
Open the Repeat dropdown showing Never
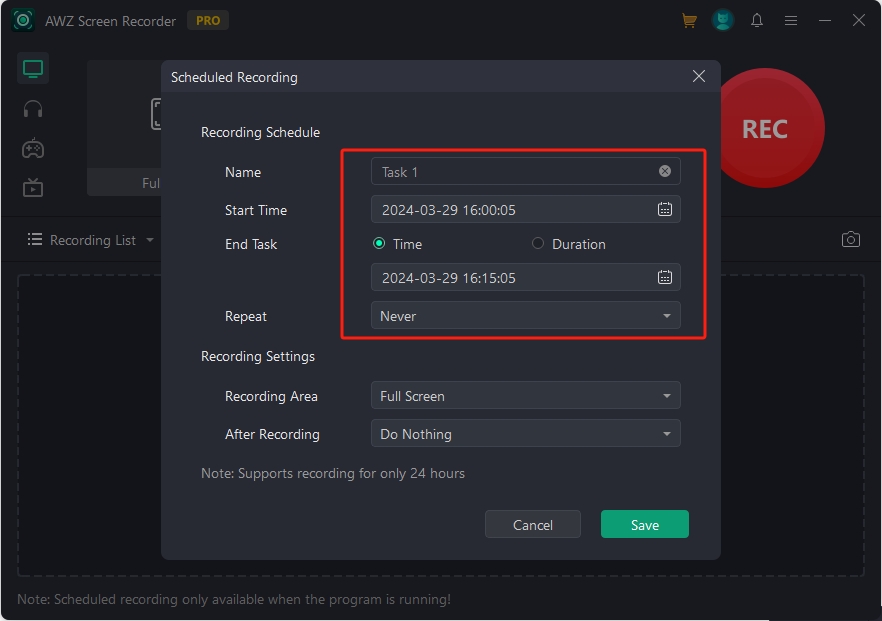(x=525, y=316)
